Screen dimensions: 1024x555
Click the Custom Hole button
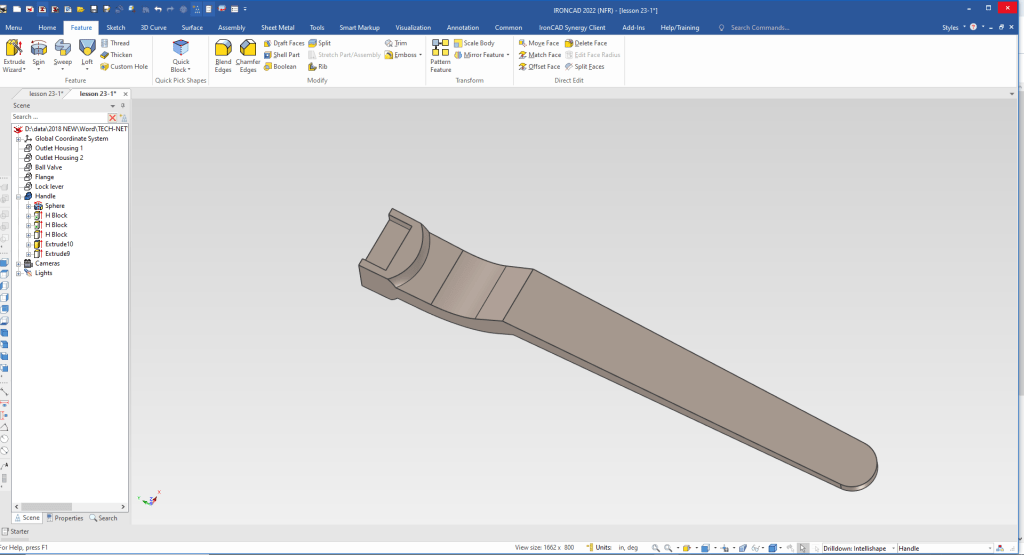click(124, 67)
